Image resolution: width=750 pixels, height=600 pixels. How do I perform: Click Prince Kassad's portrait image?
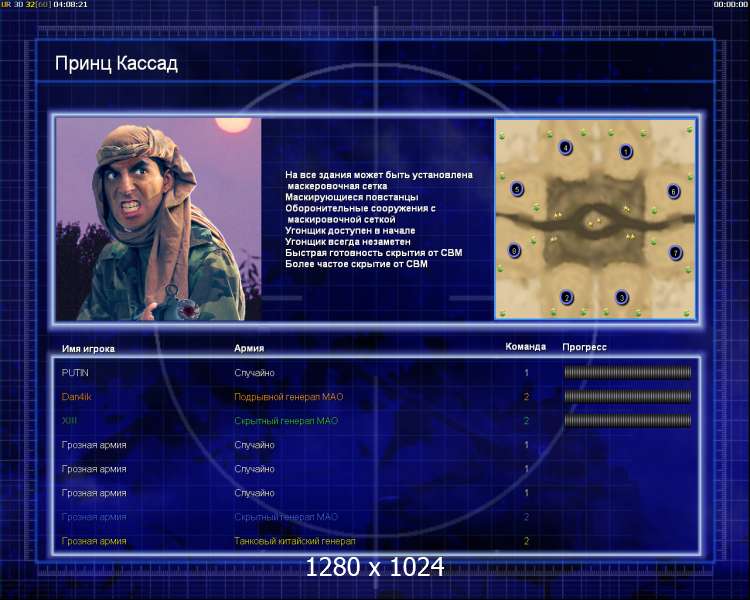pos(158,219)
